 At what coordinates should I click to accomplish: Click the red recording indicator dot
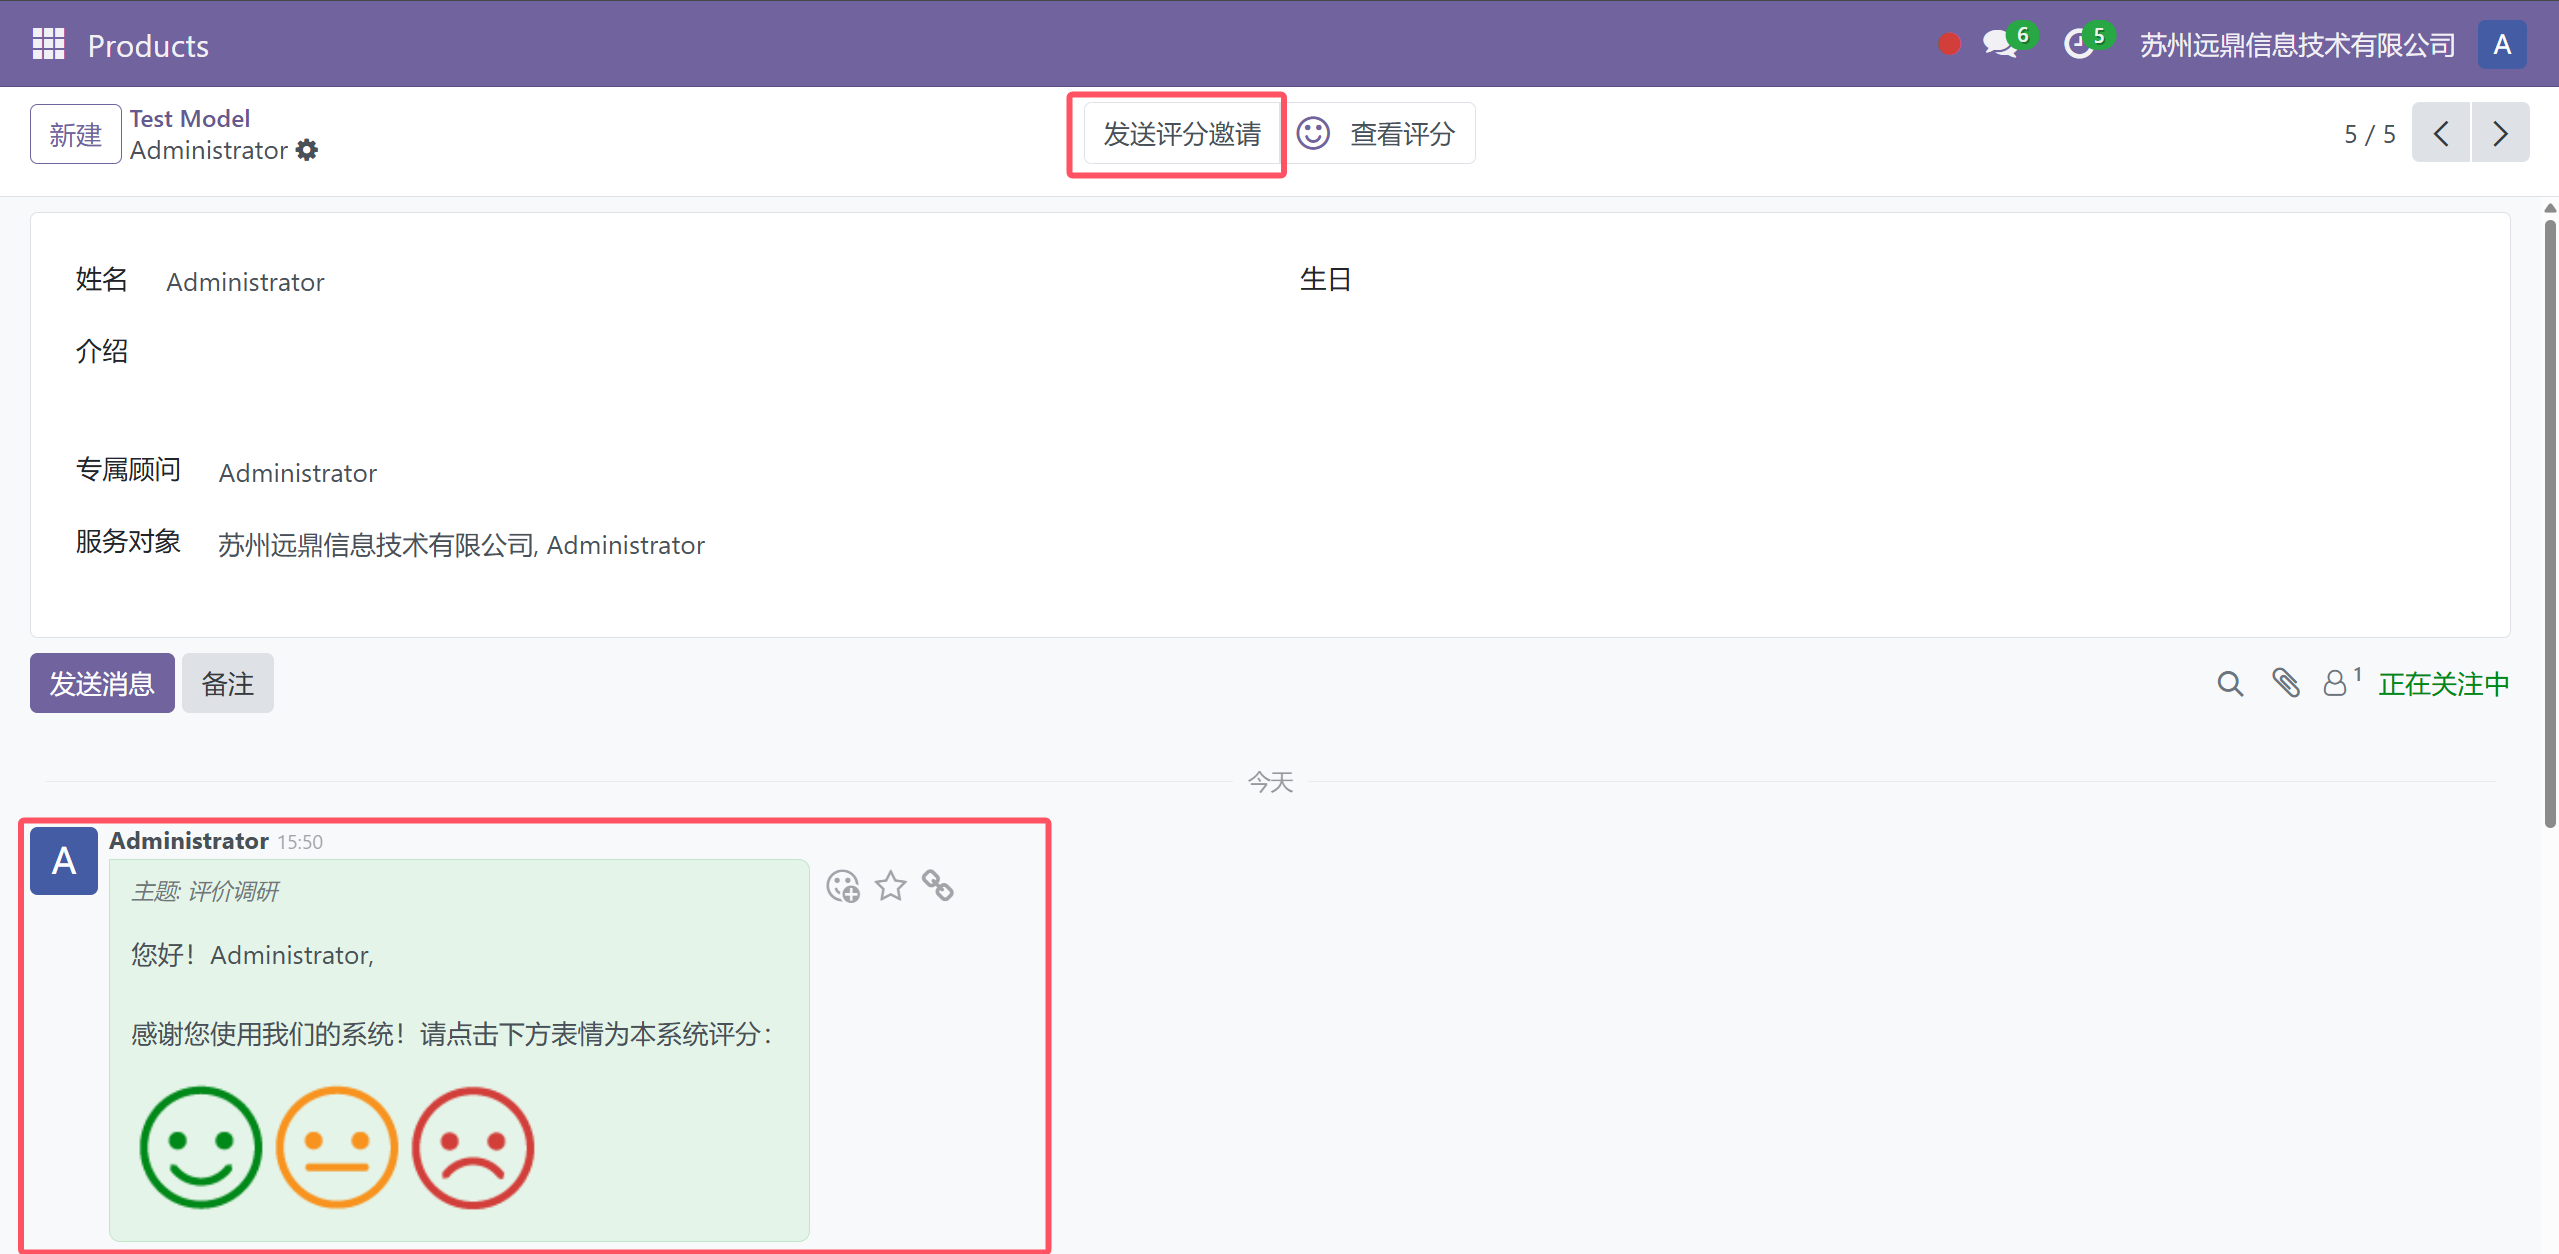point(1948,44)
